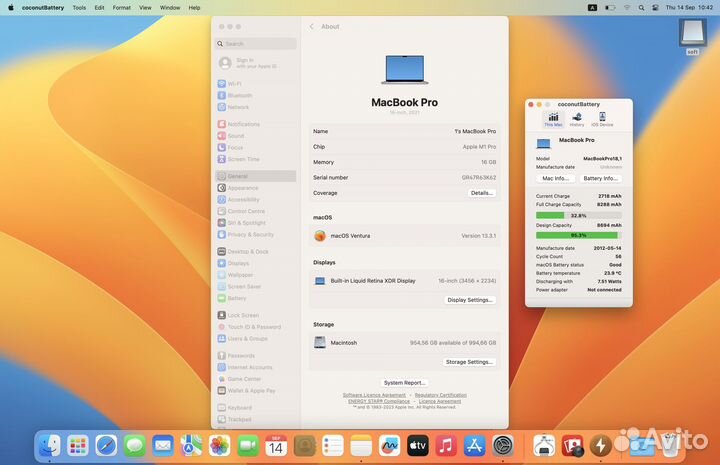This screenshot has height=465, width=720.
Task: Open Calendar from the Dock
Action: (x=276, y=445)
